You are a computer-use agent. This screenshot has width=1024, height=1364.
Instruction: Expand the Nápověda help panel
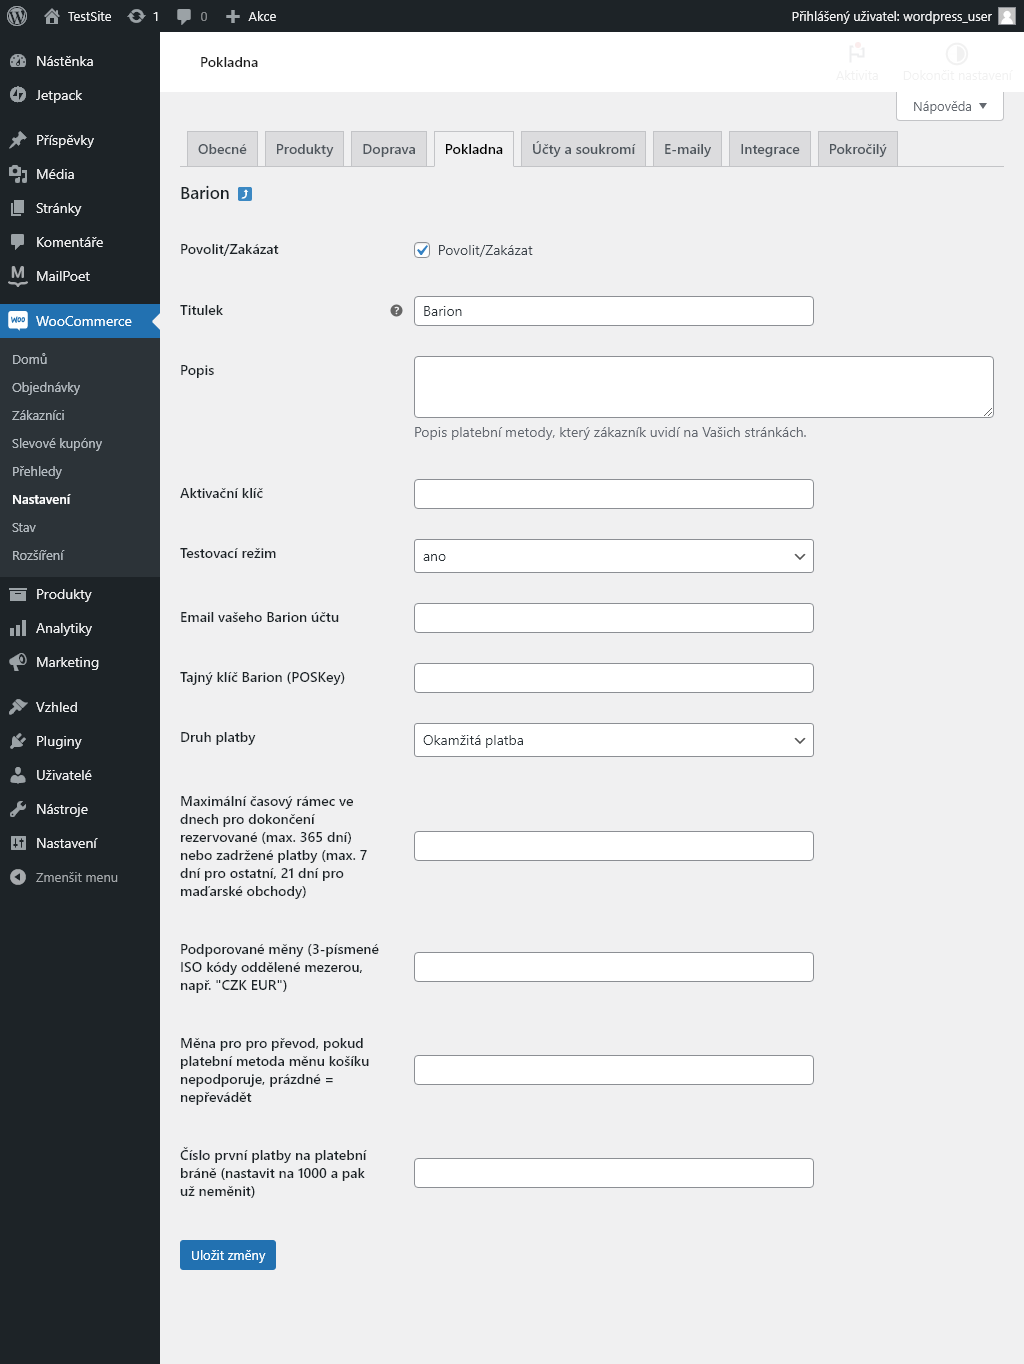point(950,106)
